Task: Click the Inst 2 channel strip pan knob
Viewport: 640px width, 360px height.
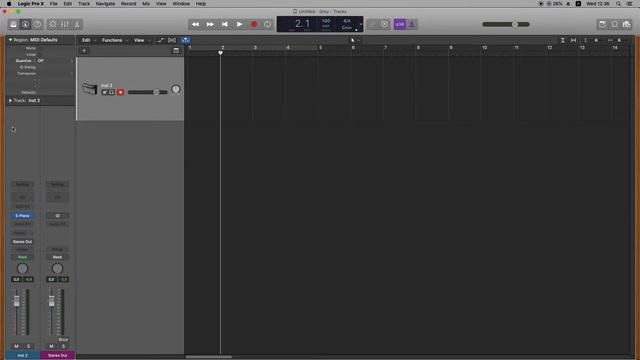Action: [x=22, y=269]
